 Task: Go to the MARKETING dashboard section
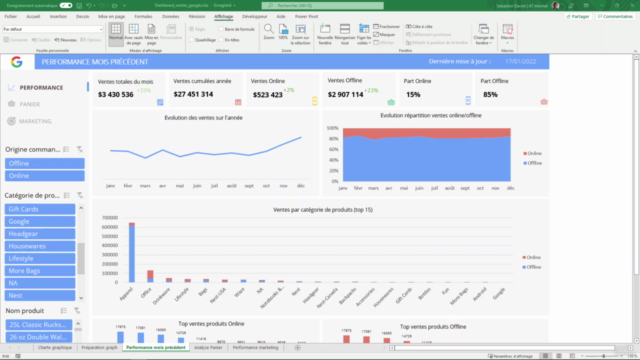click(x=35, y=121)
